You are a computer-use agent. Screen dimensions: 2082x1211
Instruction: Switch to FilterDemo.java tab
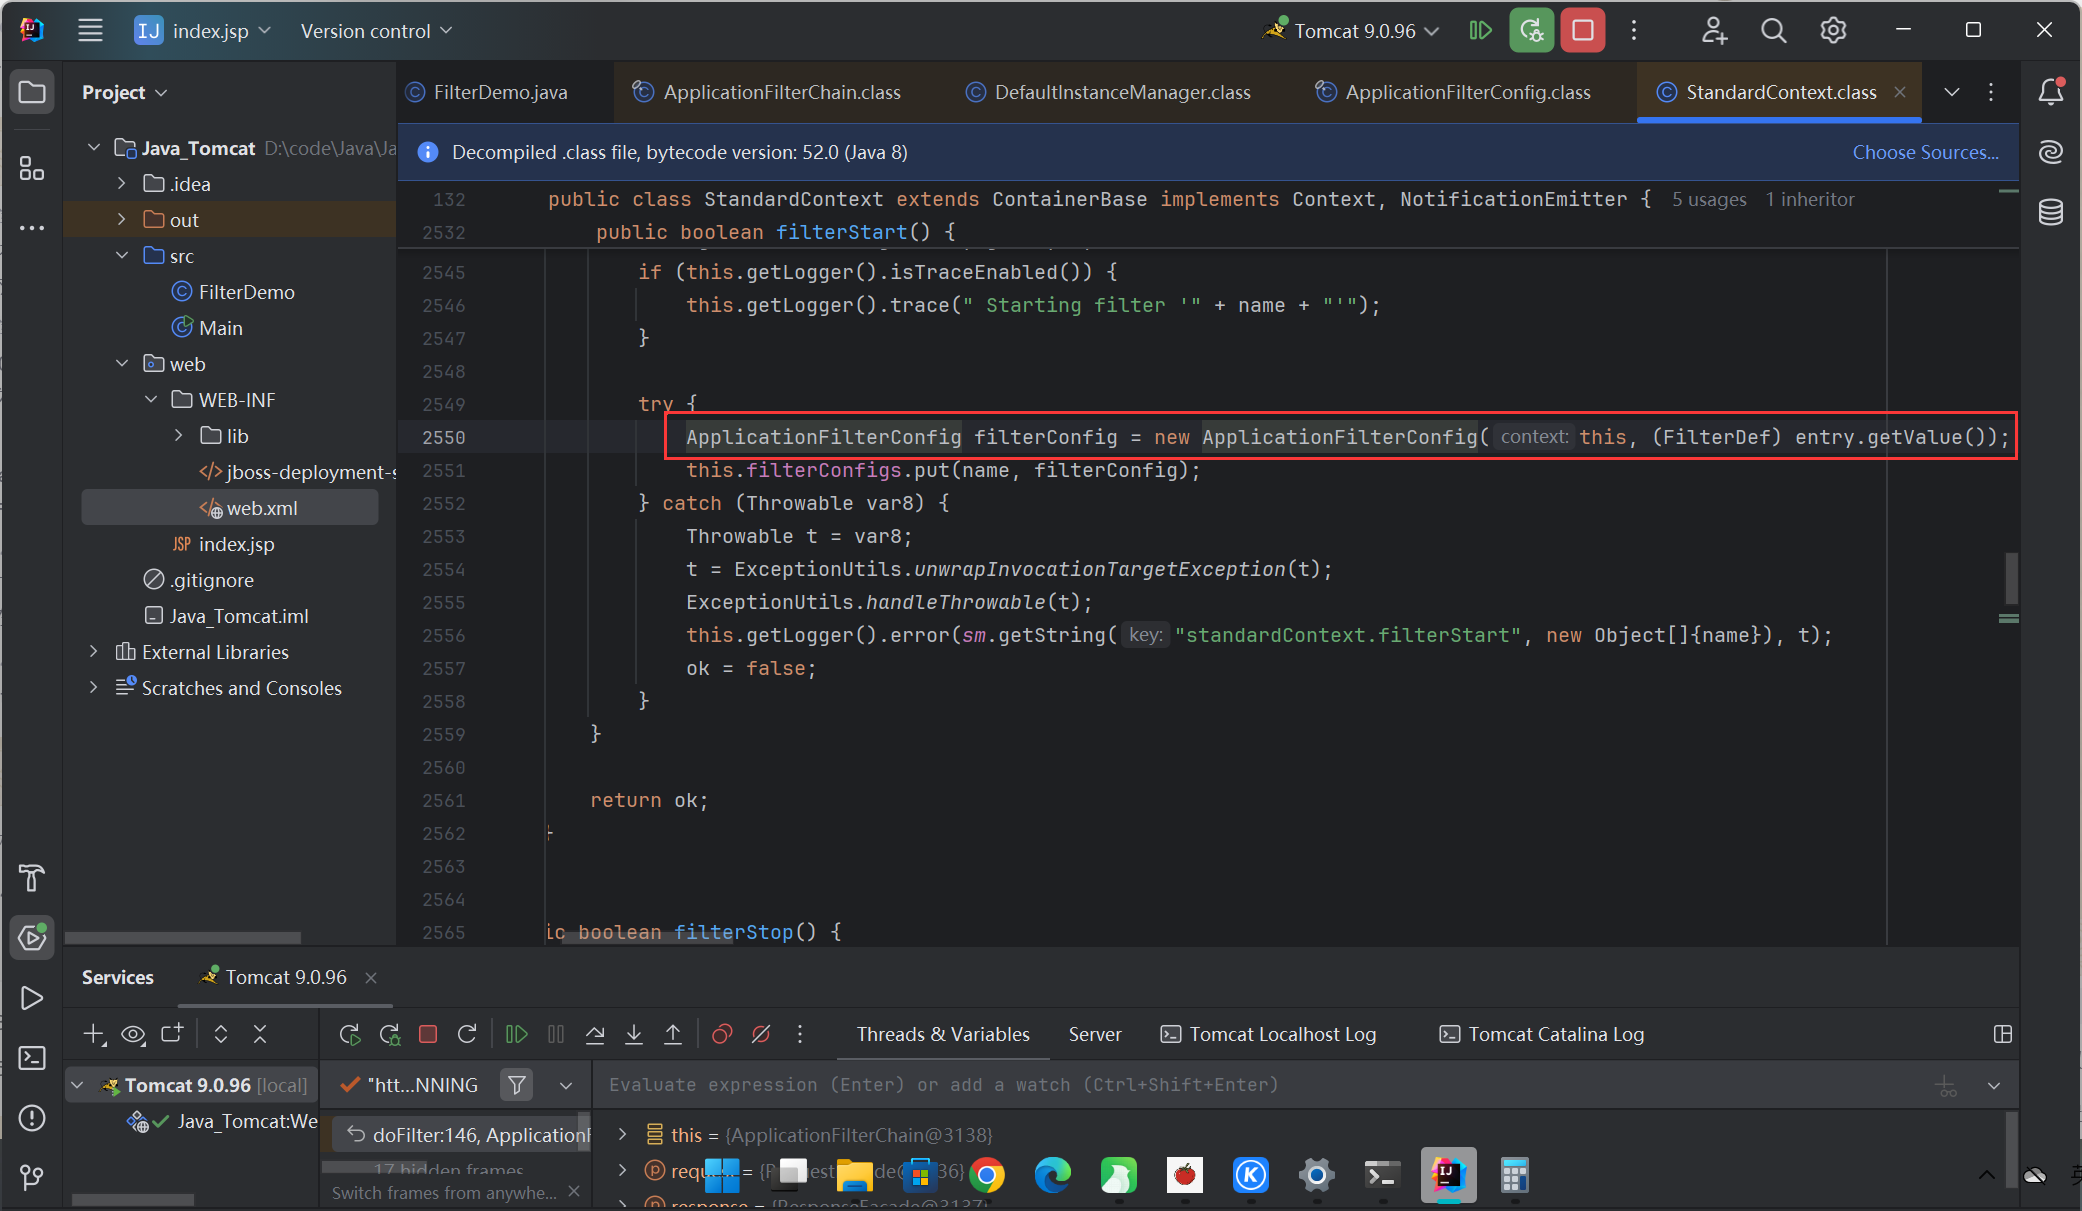[486, 92]
